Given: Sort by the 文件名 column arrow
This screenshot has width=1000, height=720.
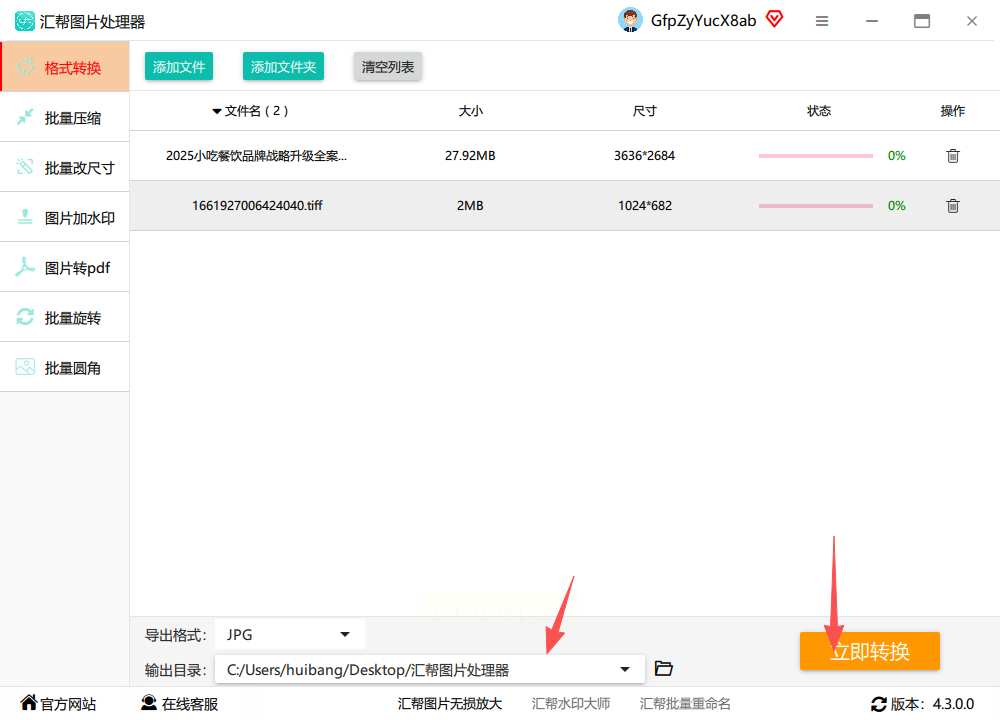Looking at the screenshot, I should tap(217, 112).
